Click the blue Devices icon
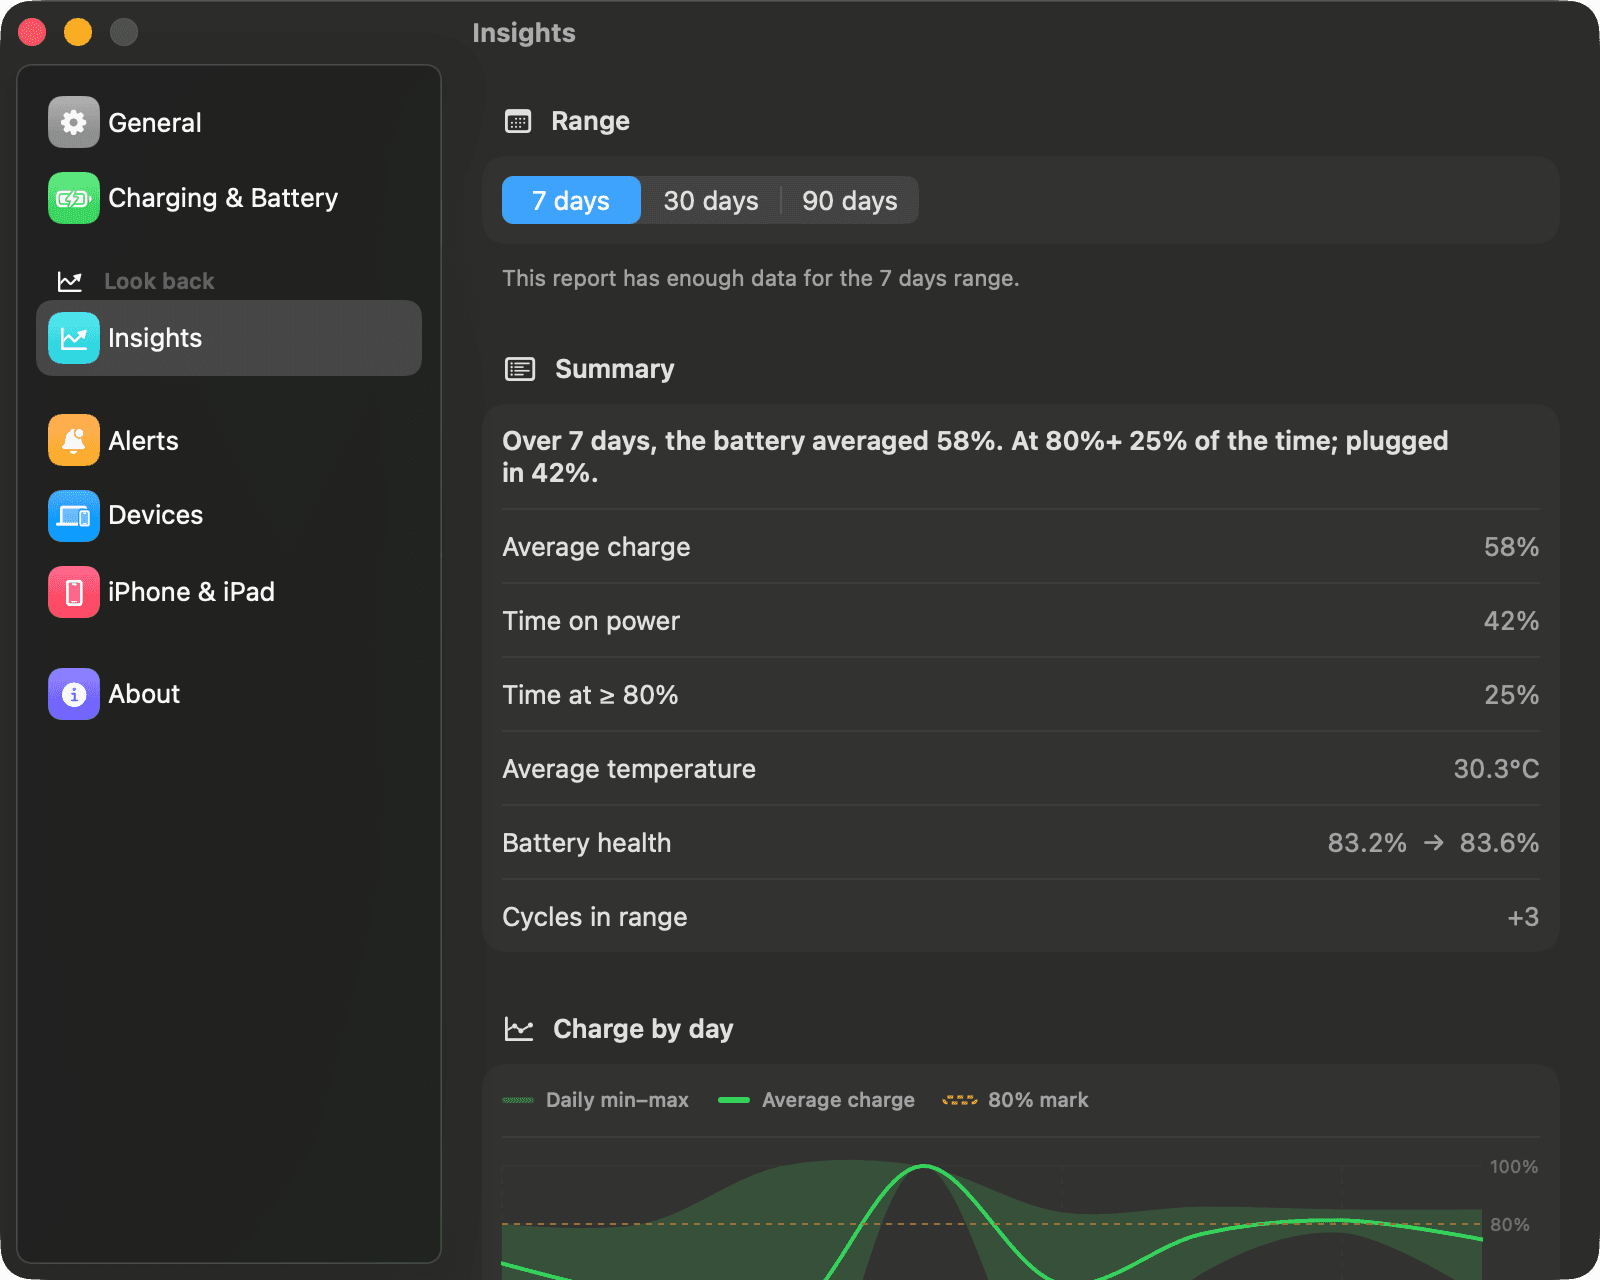Viewport: 1600px width, 1280px height. [74, 516]
